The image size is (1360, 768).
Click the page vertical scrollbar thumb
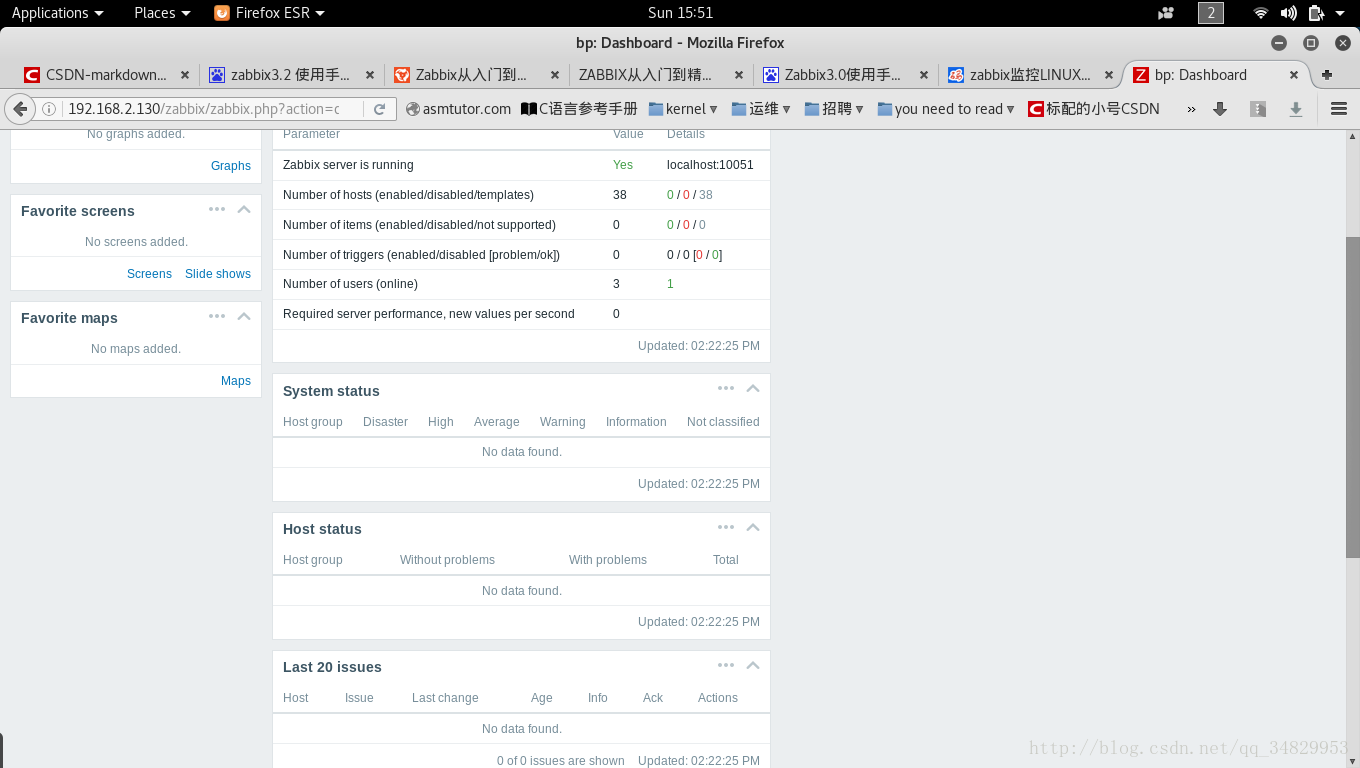tap(1353, 397)
